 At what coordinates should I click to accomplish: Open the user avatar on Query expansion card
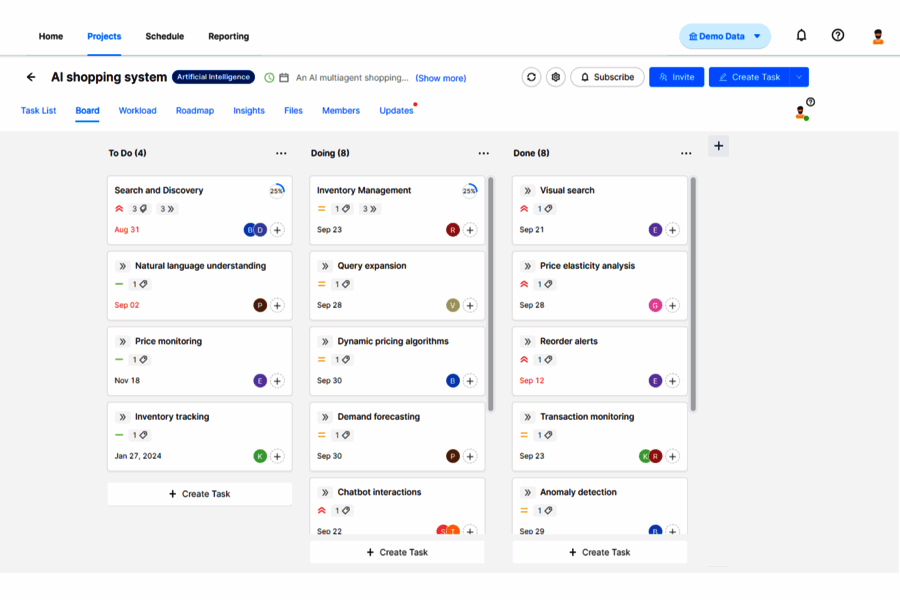pyautogui.click(x=455, y=305)
